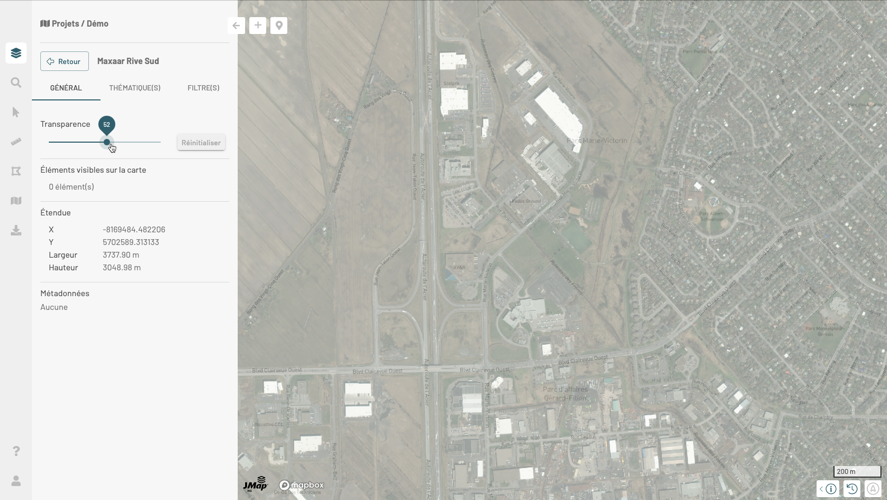Select the Général tab
The image size is (887, 500).
pos(66,88)
